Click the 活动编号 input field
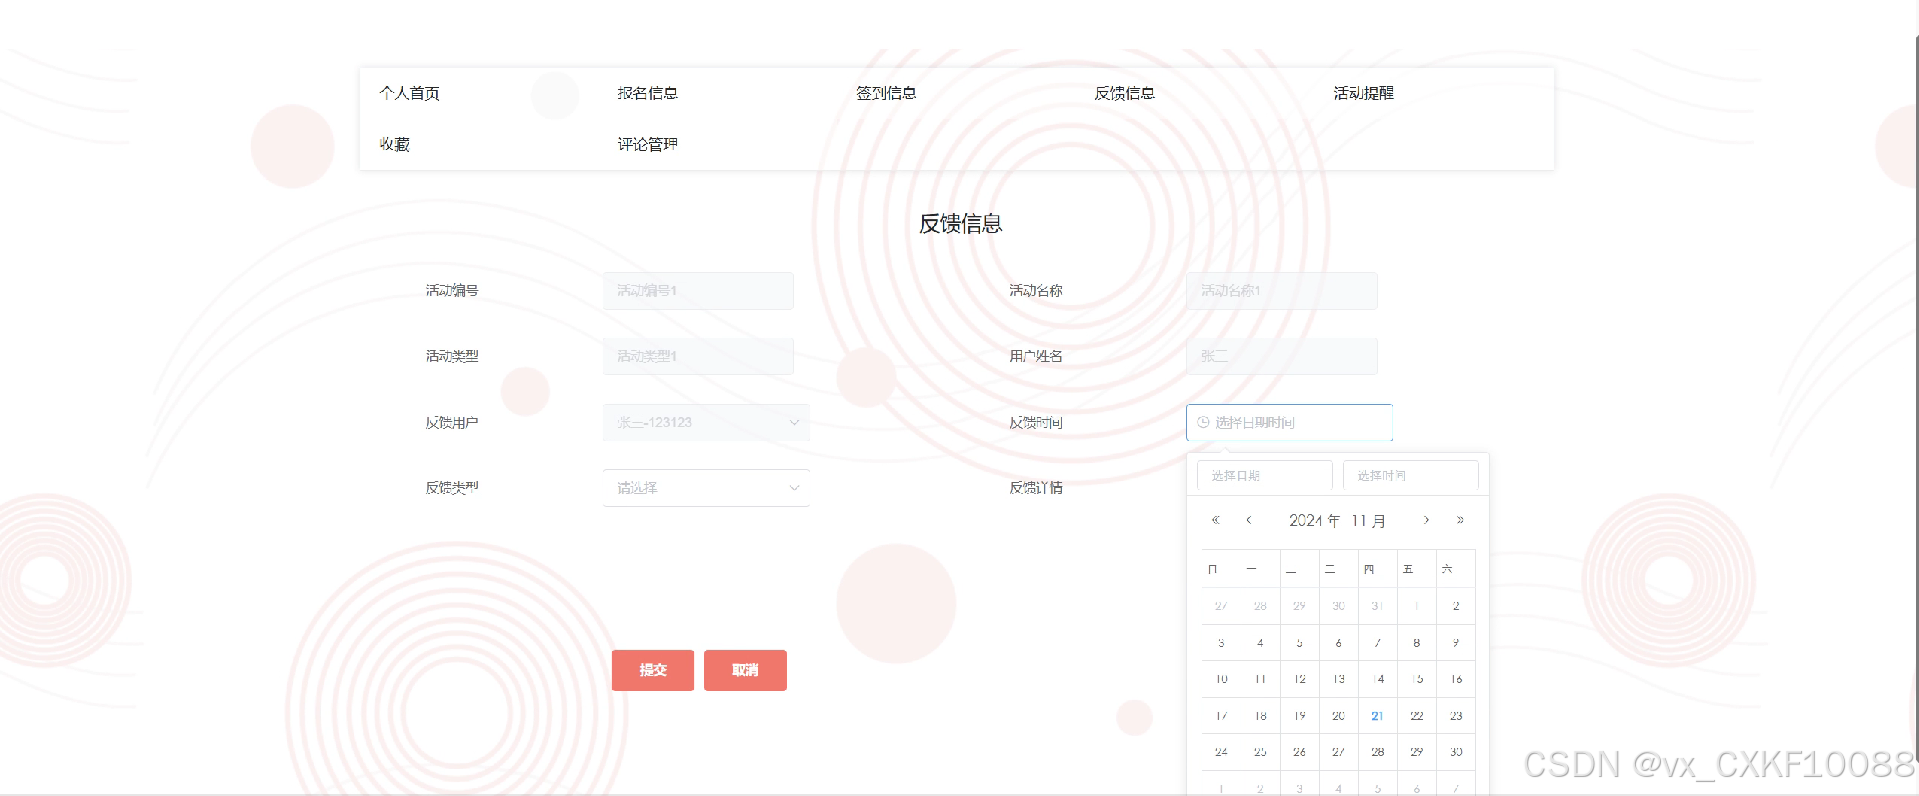Screen dimensions: 1919x796 click(x=698, y=291)
